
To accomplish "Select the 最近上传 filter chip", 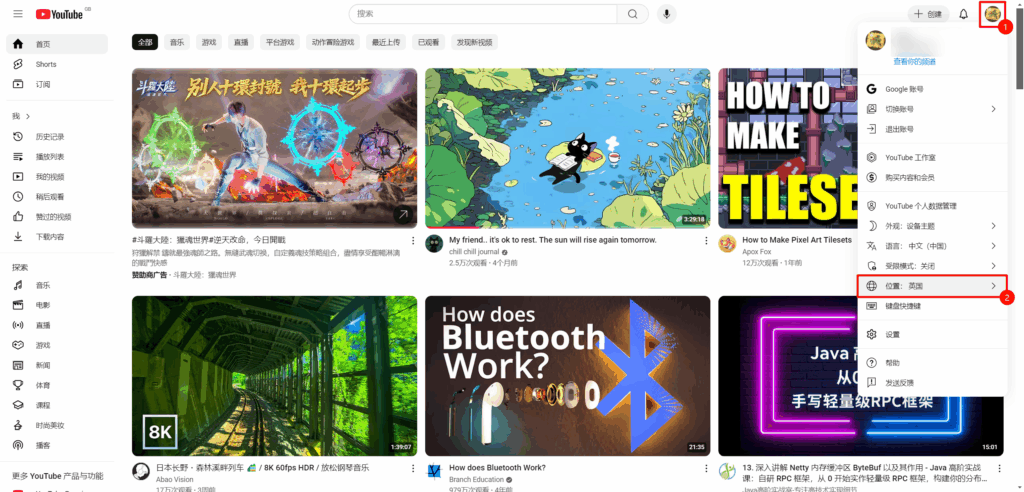I will pyautogui.click(x=386, y=42).
